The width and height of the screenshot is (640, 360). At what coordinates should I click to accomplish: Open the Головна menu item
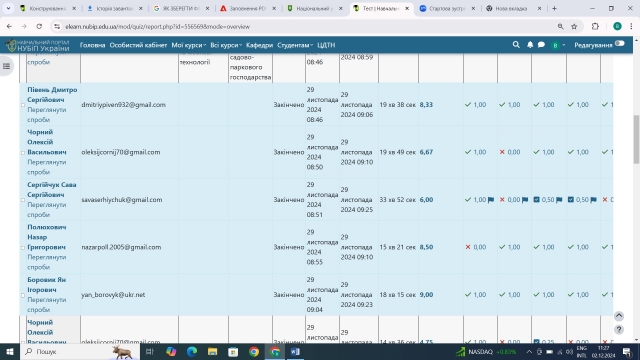[92, 45]
